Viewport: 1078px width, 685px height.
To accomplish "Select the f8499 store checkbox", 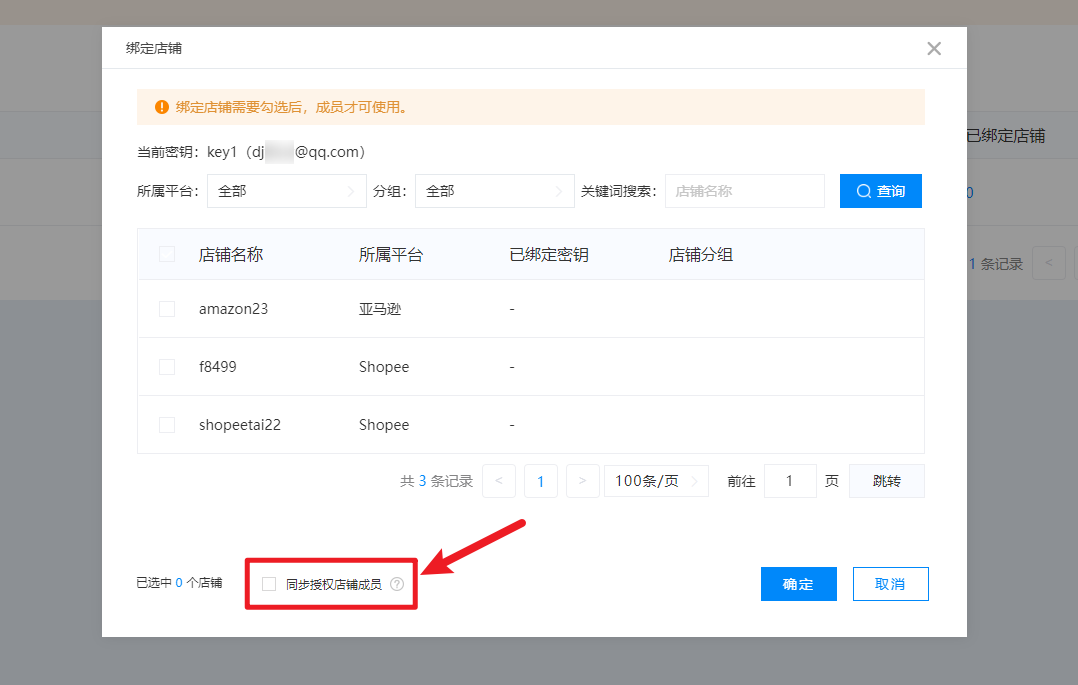I will coord(167,367).
